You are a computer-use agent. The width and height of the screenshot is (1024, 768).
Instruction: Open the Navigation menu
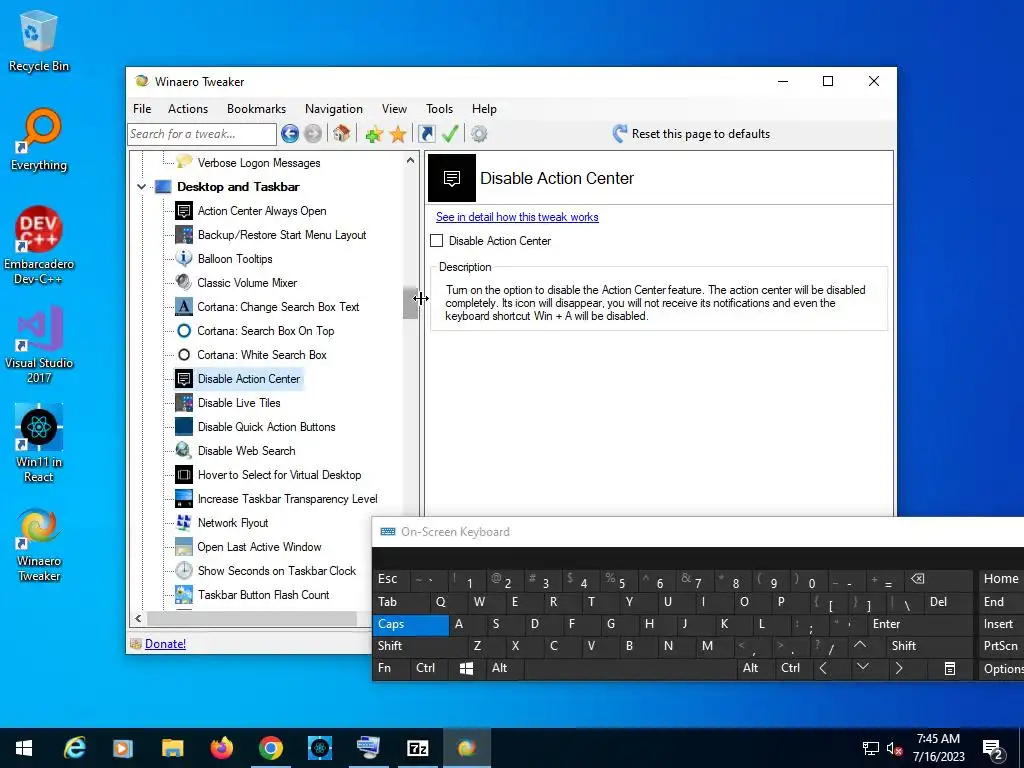(x=334, y=109)
